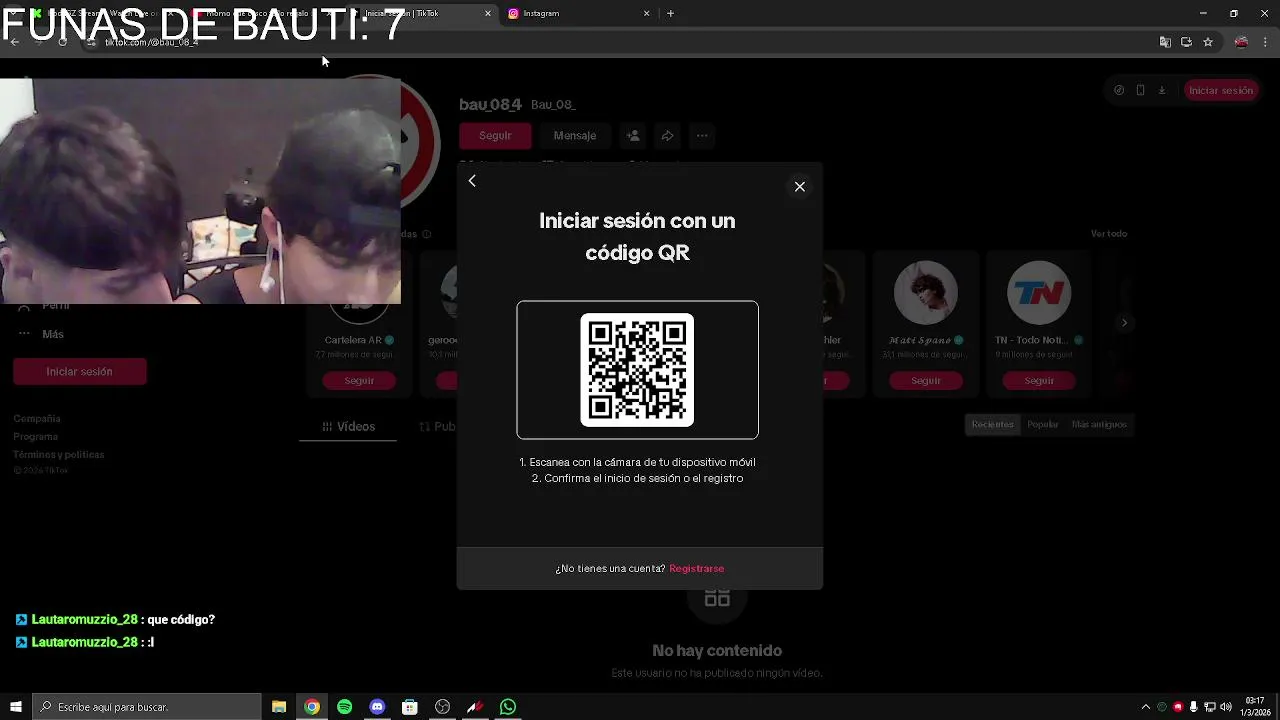Open the Mati Spano avatar
Screen dimensions: 1280x720
click(x=926, y=292)
